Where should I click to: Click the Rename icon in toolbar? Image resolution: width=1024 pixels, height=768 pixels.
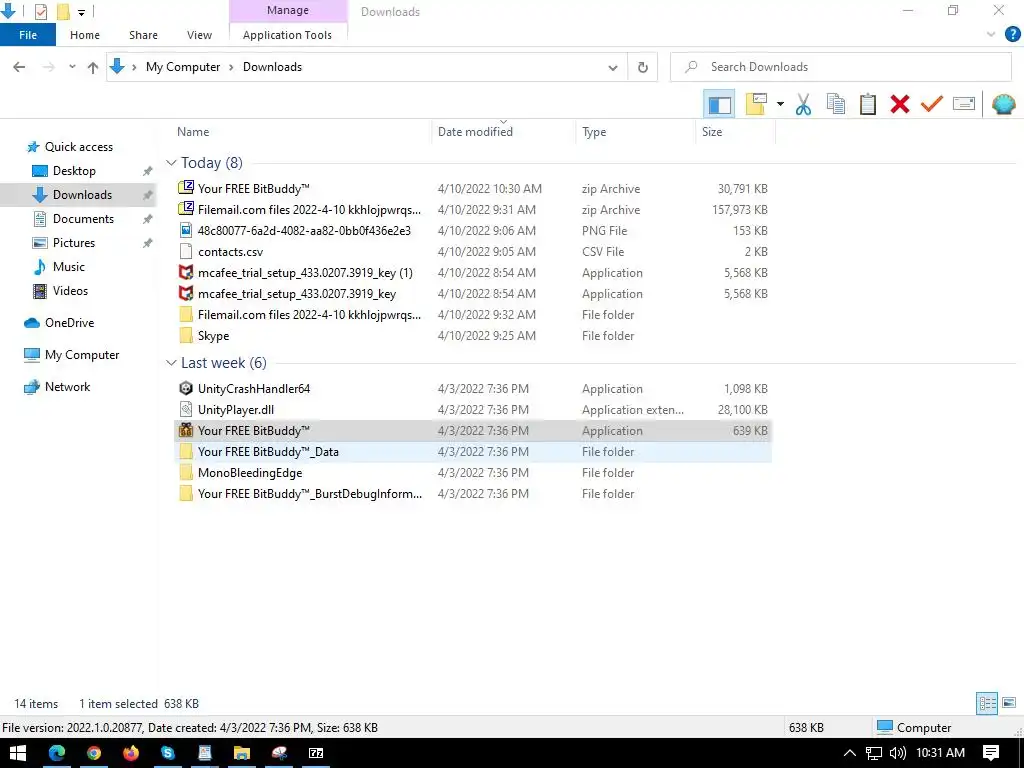click(964, 104)
